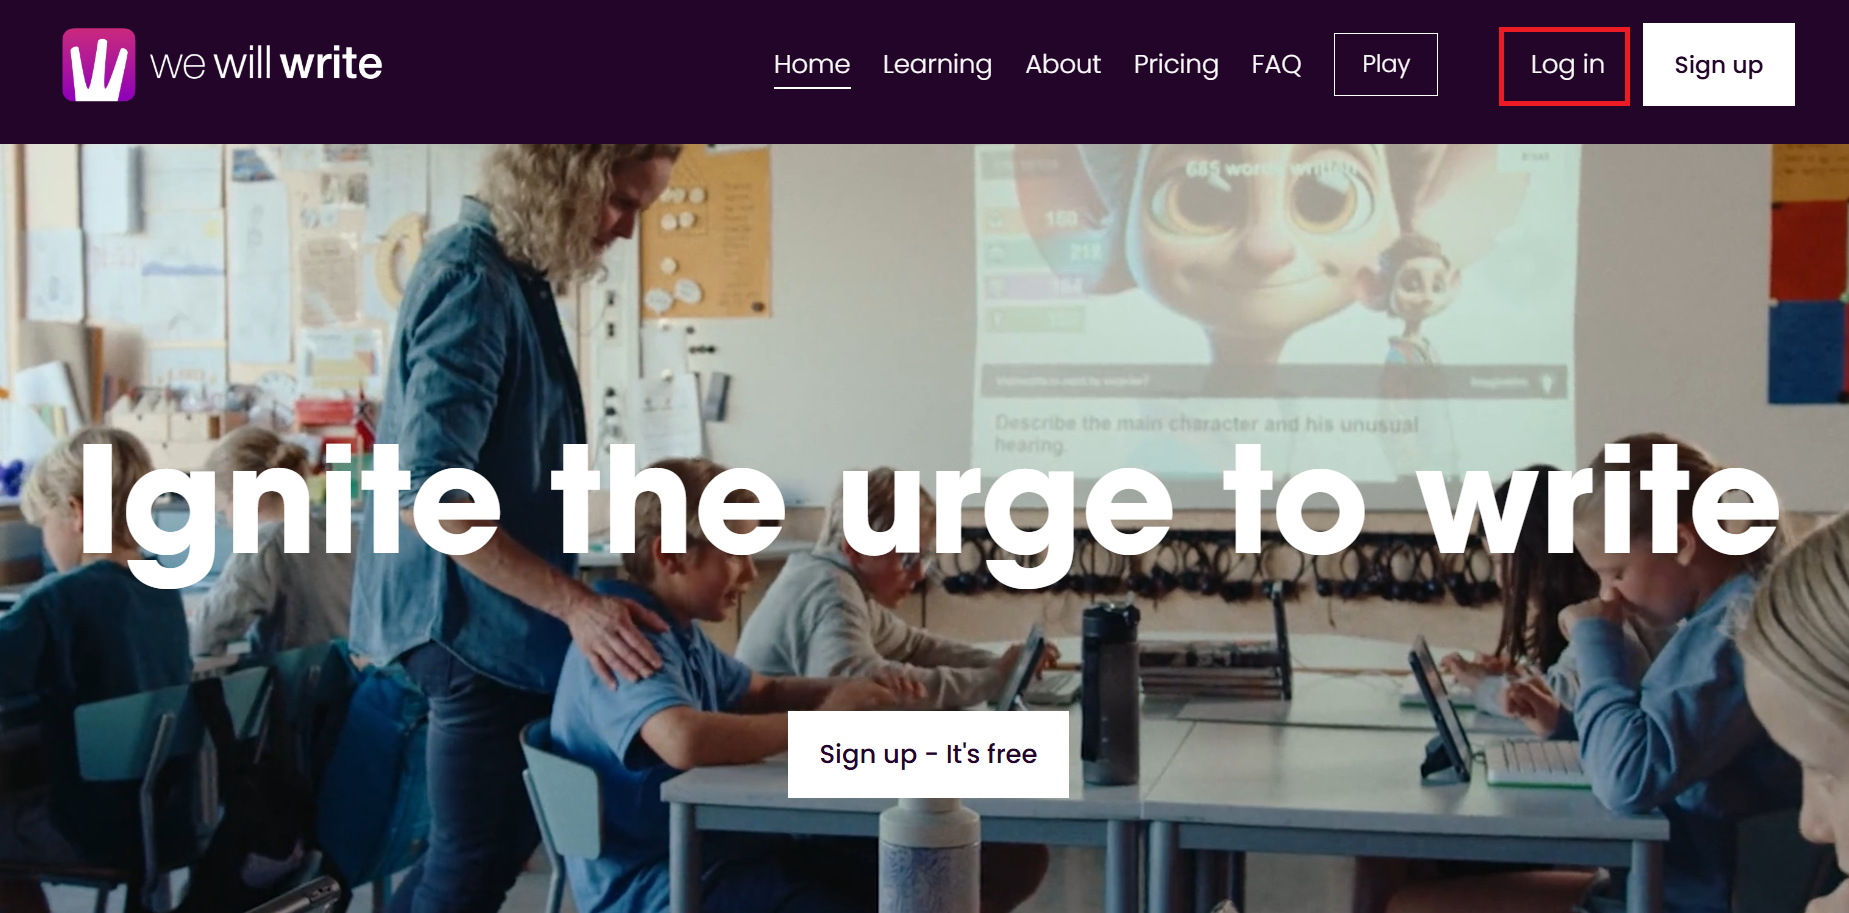1849x913 pixels.
Task: Click the word "write" in hero headline
Action: pos(1602,499)
